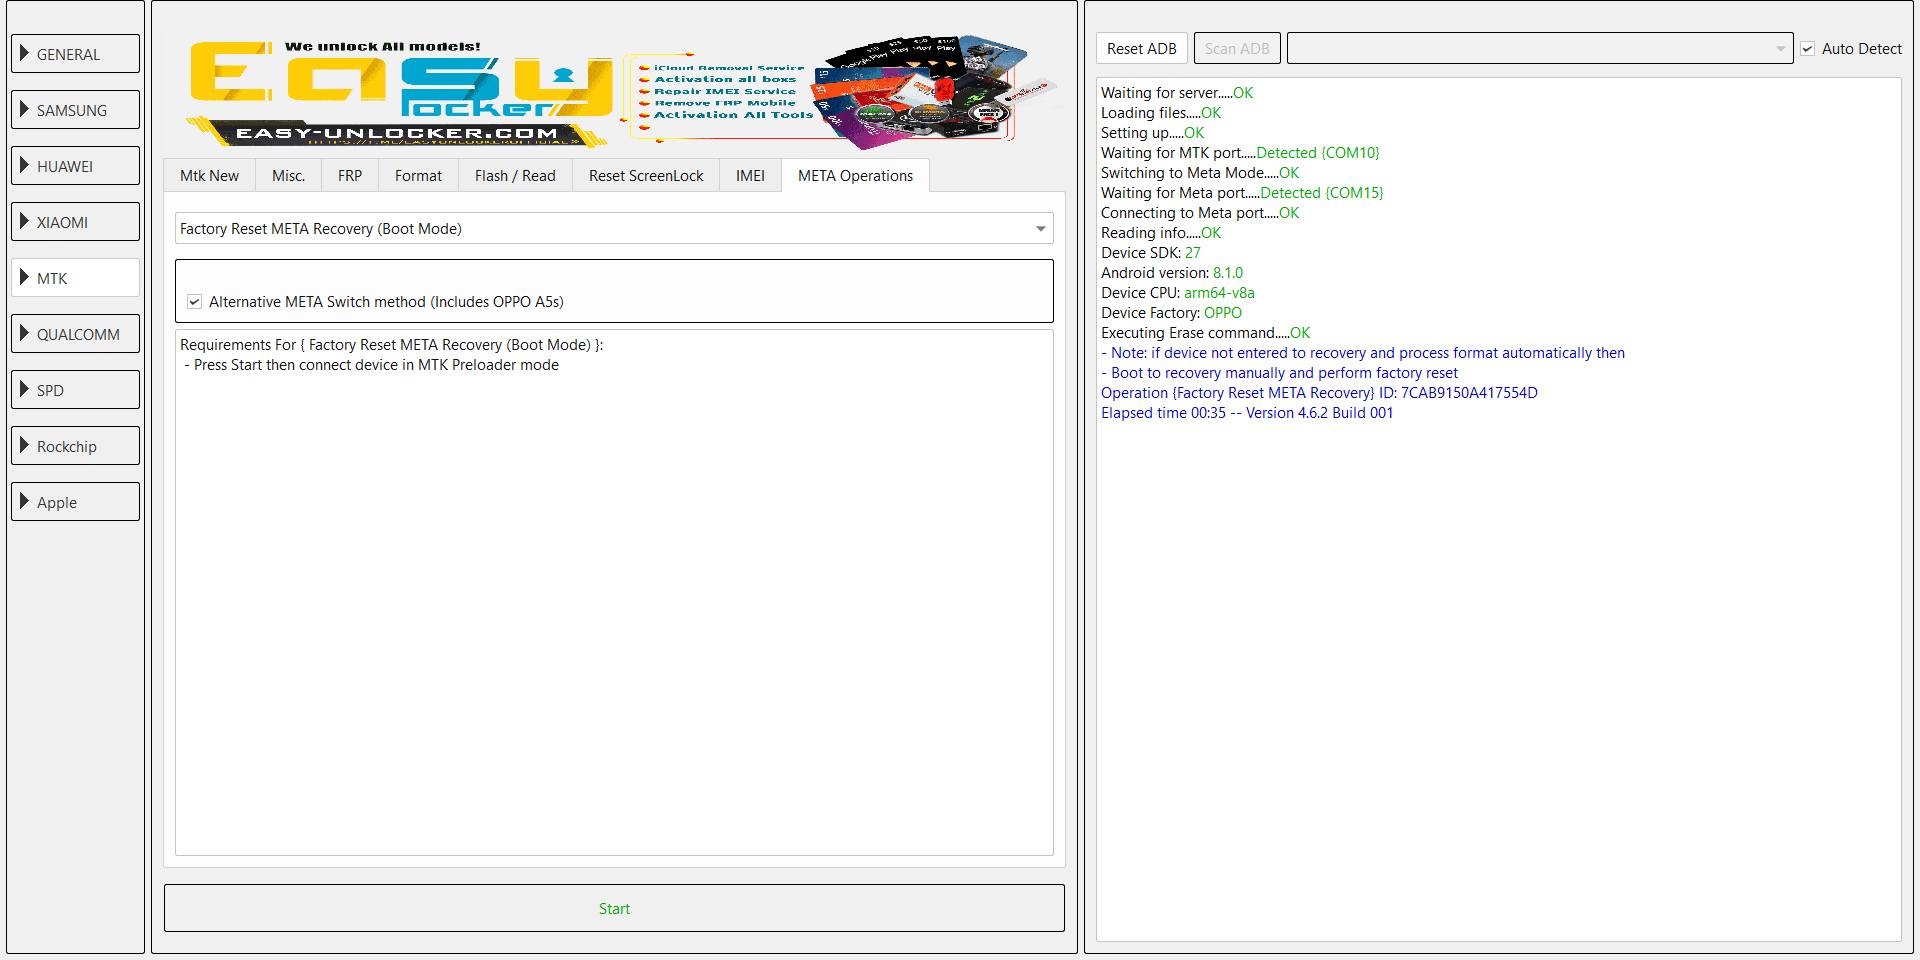This screenshot has height=960, width=1920.
Task: Click the Scan ADB button
Action: point(1237,48)
